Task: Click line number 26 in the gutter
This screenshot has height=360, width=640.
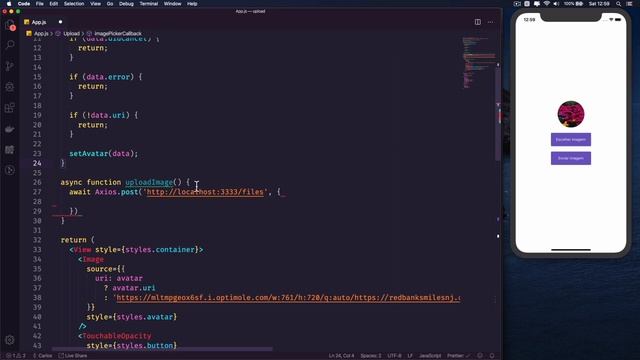Action: click(37, 182)
